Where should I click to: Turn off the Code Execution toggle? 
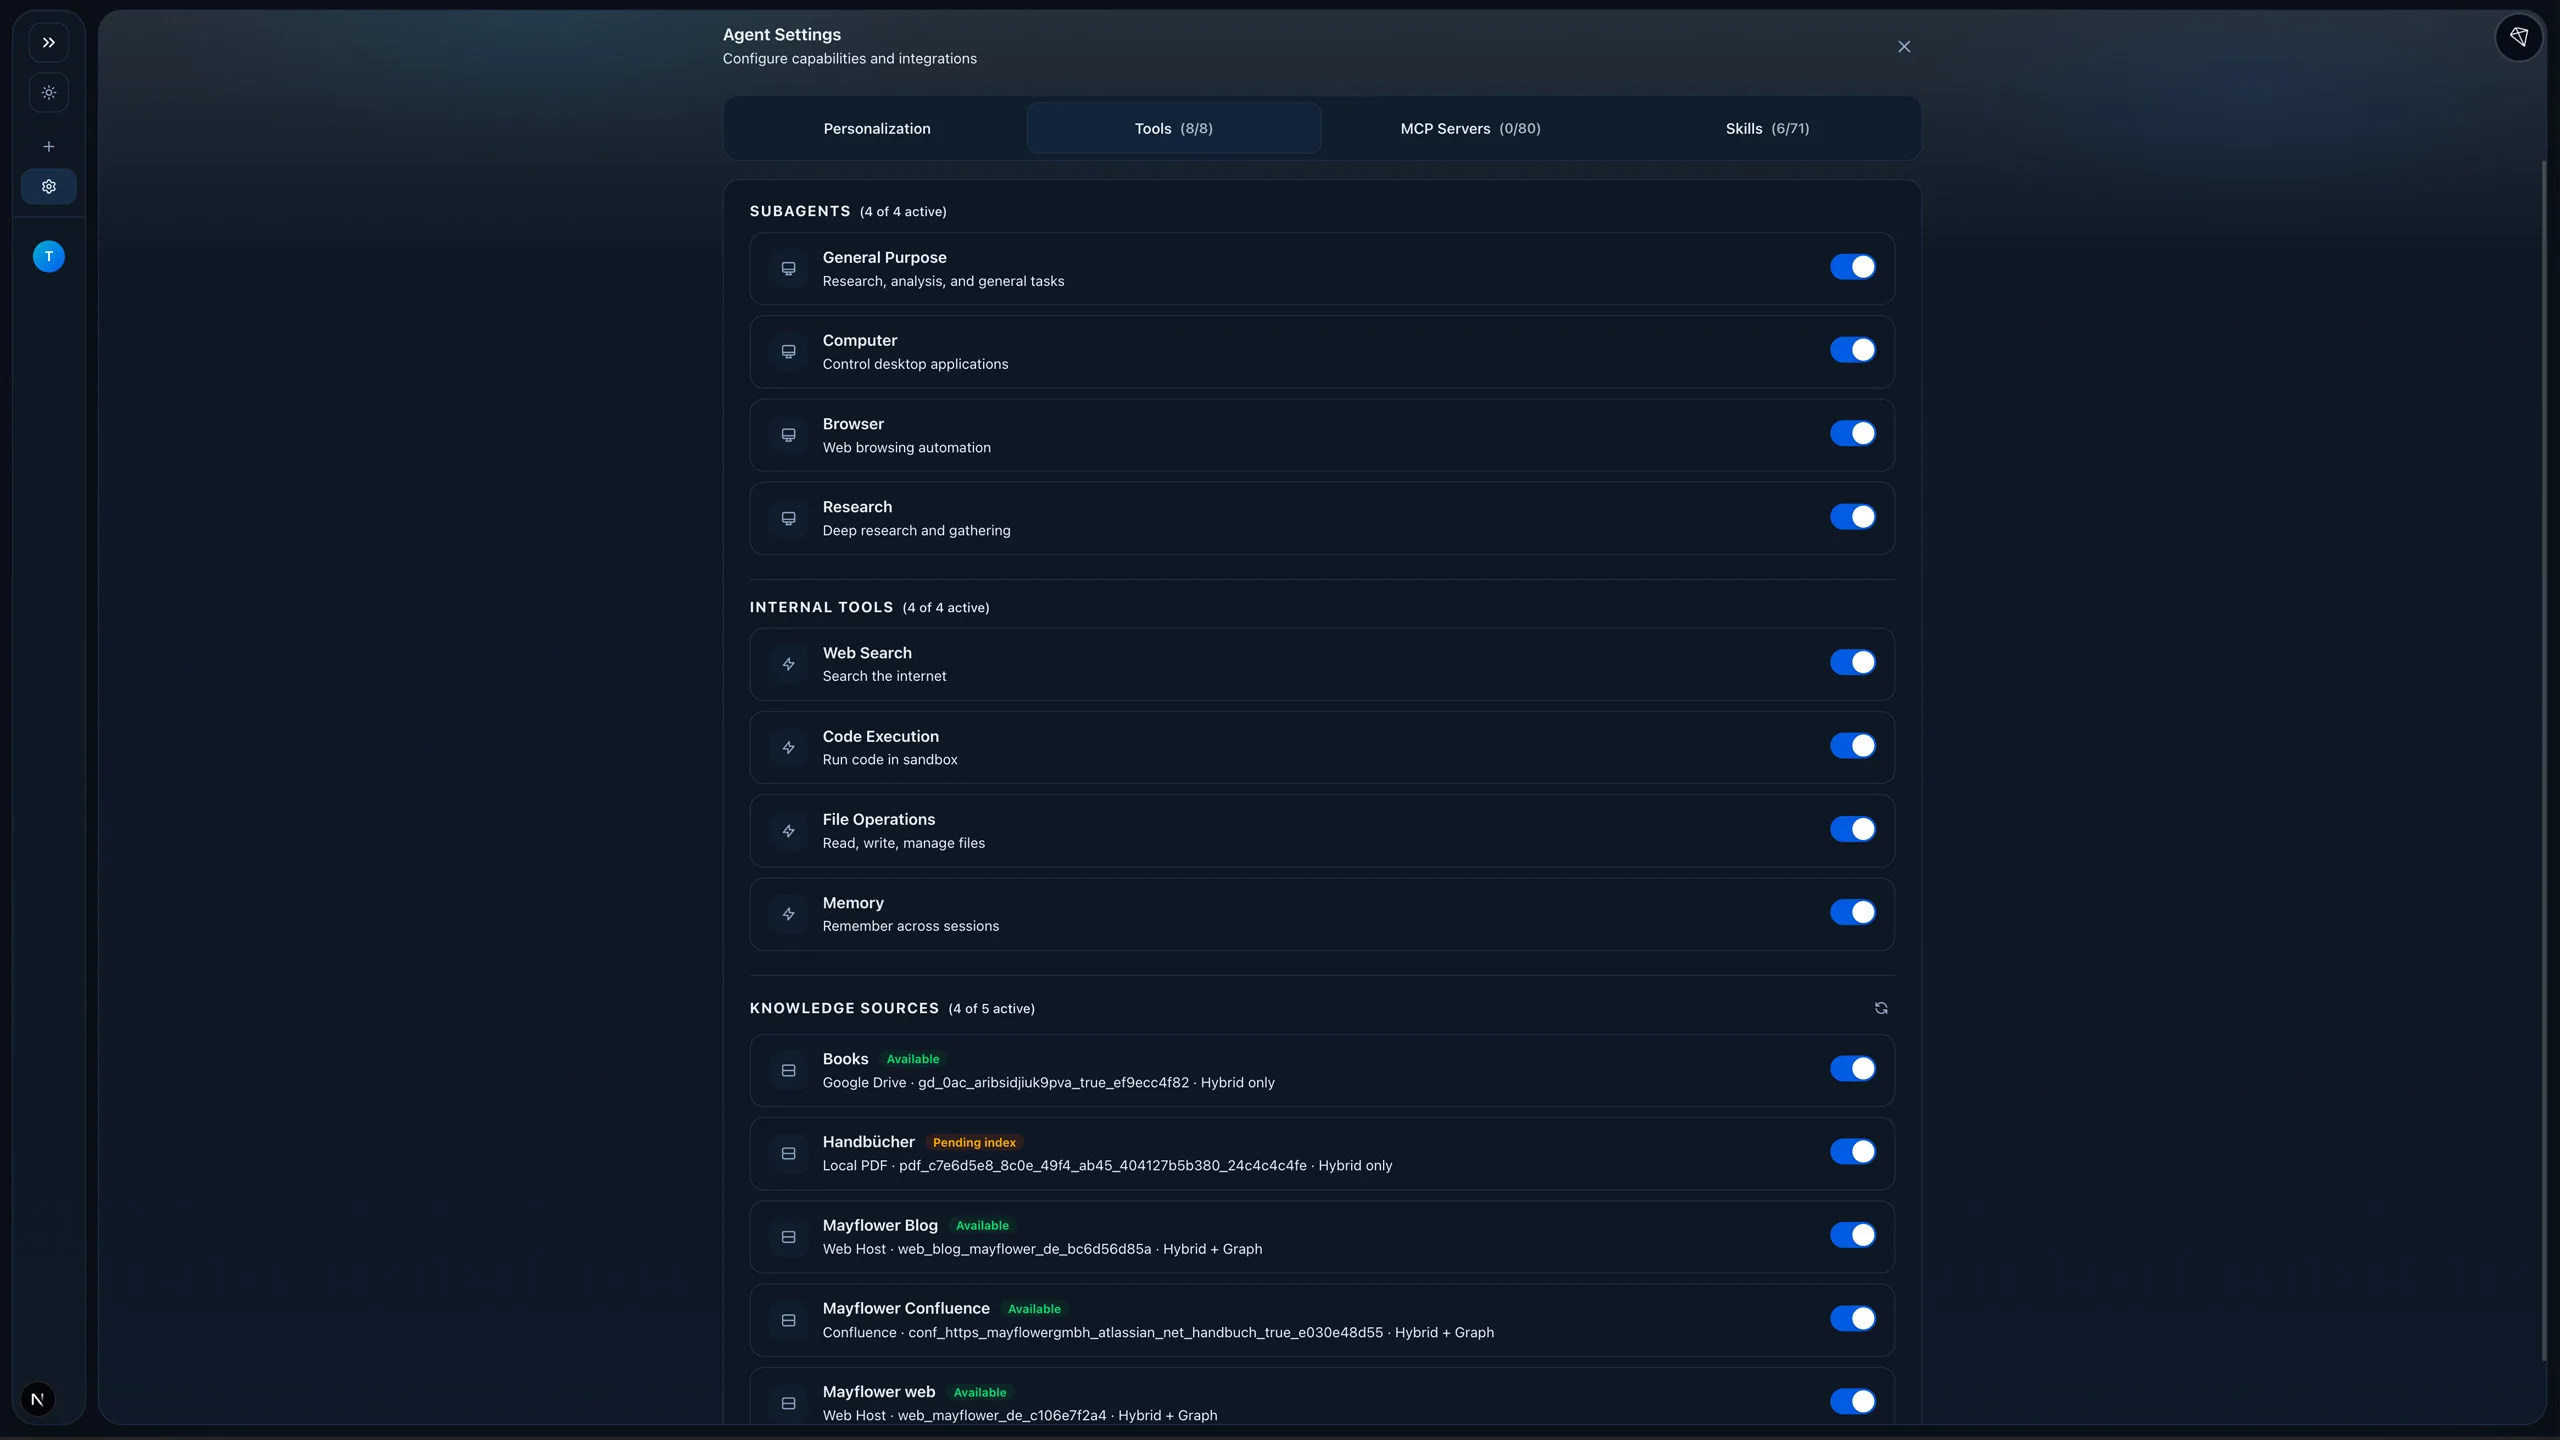coord(1852,746)
